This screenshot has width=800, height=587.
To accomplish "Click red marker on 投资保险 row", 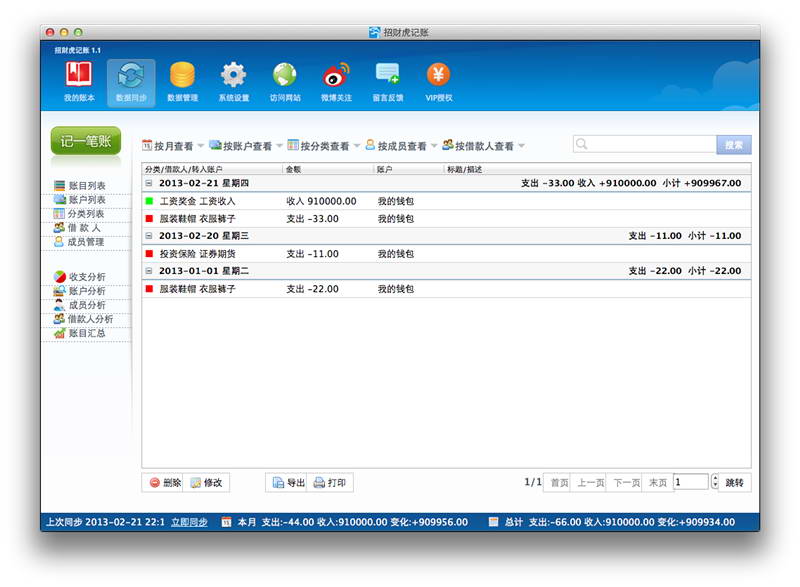I will (x=149, y=253).
